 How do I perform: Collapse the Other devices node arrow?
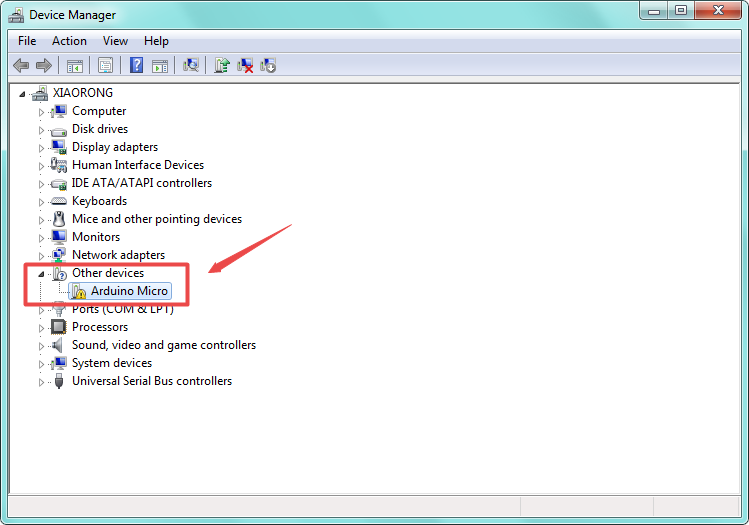click(41, 274)
